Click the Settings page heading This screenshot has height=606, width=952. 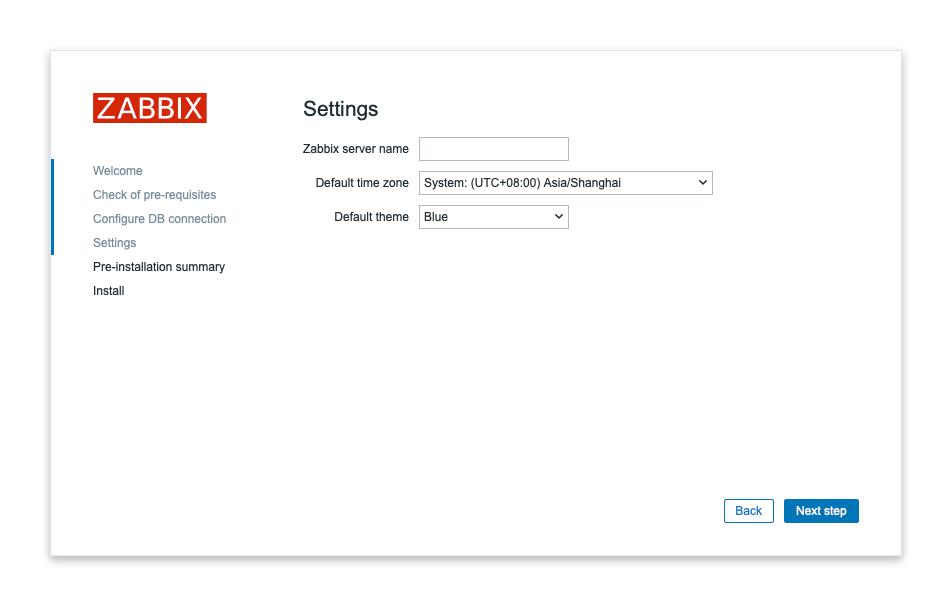tap(341, 109)
